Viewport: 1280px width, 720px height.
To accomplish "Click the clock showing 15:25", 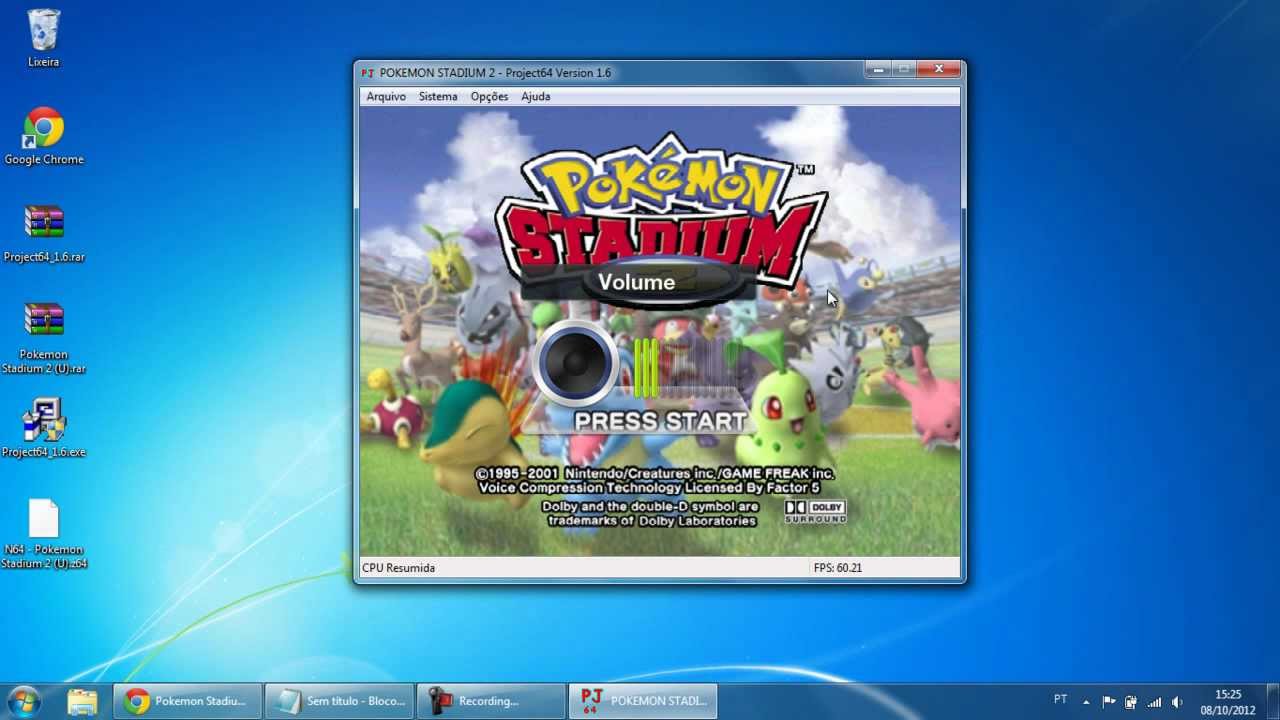I will click(1228, 702).
